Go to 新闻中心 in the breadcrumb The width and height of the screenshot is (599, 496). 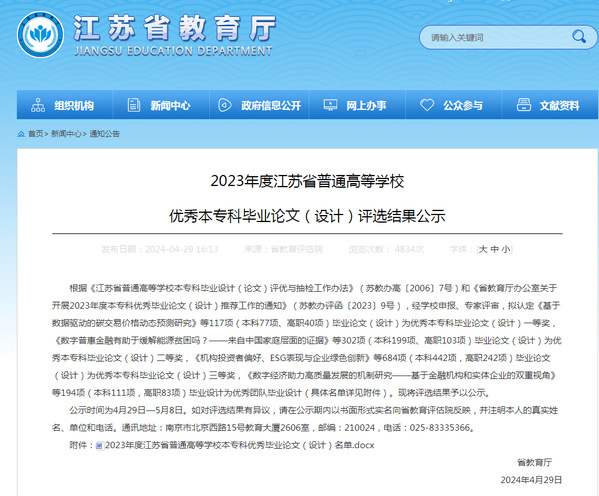[x=66, y=134]
